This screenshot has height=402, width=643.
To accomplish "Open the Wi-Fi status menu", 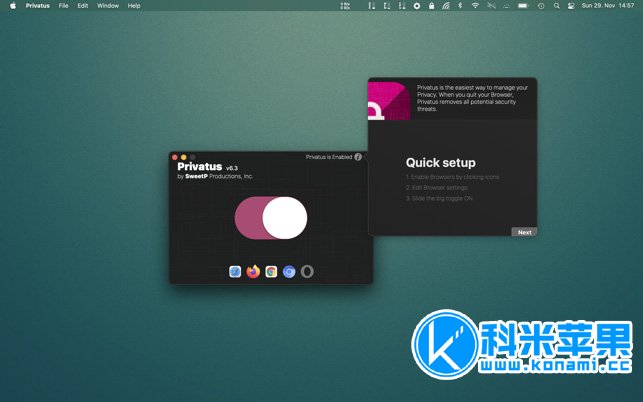I will point(475,6).
